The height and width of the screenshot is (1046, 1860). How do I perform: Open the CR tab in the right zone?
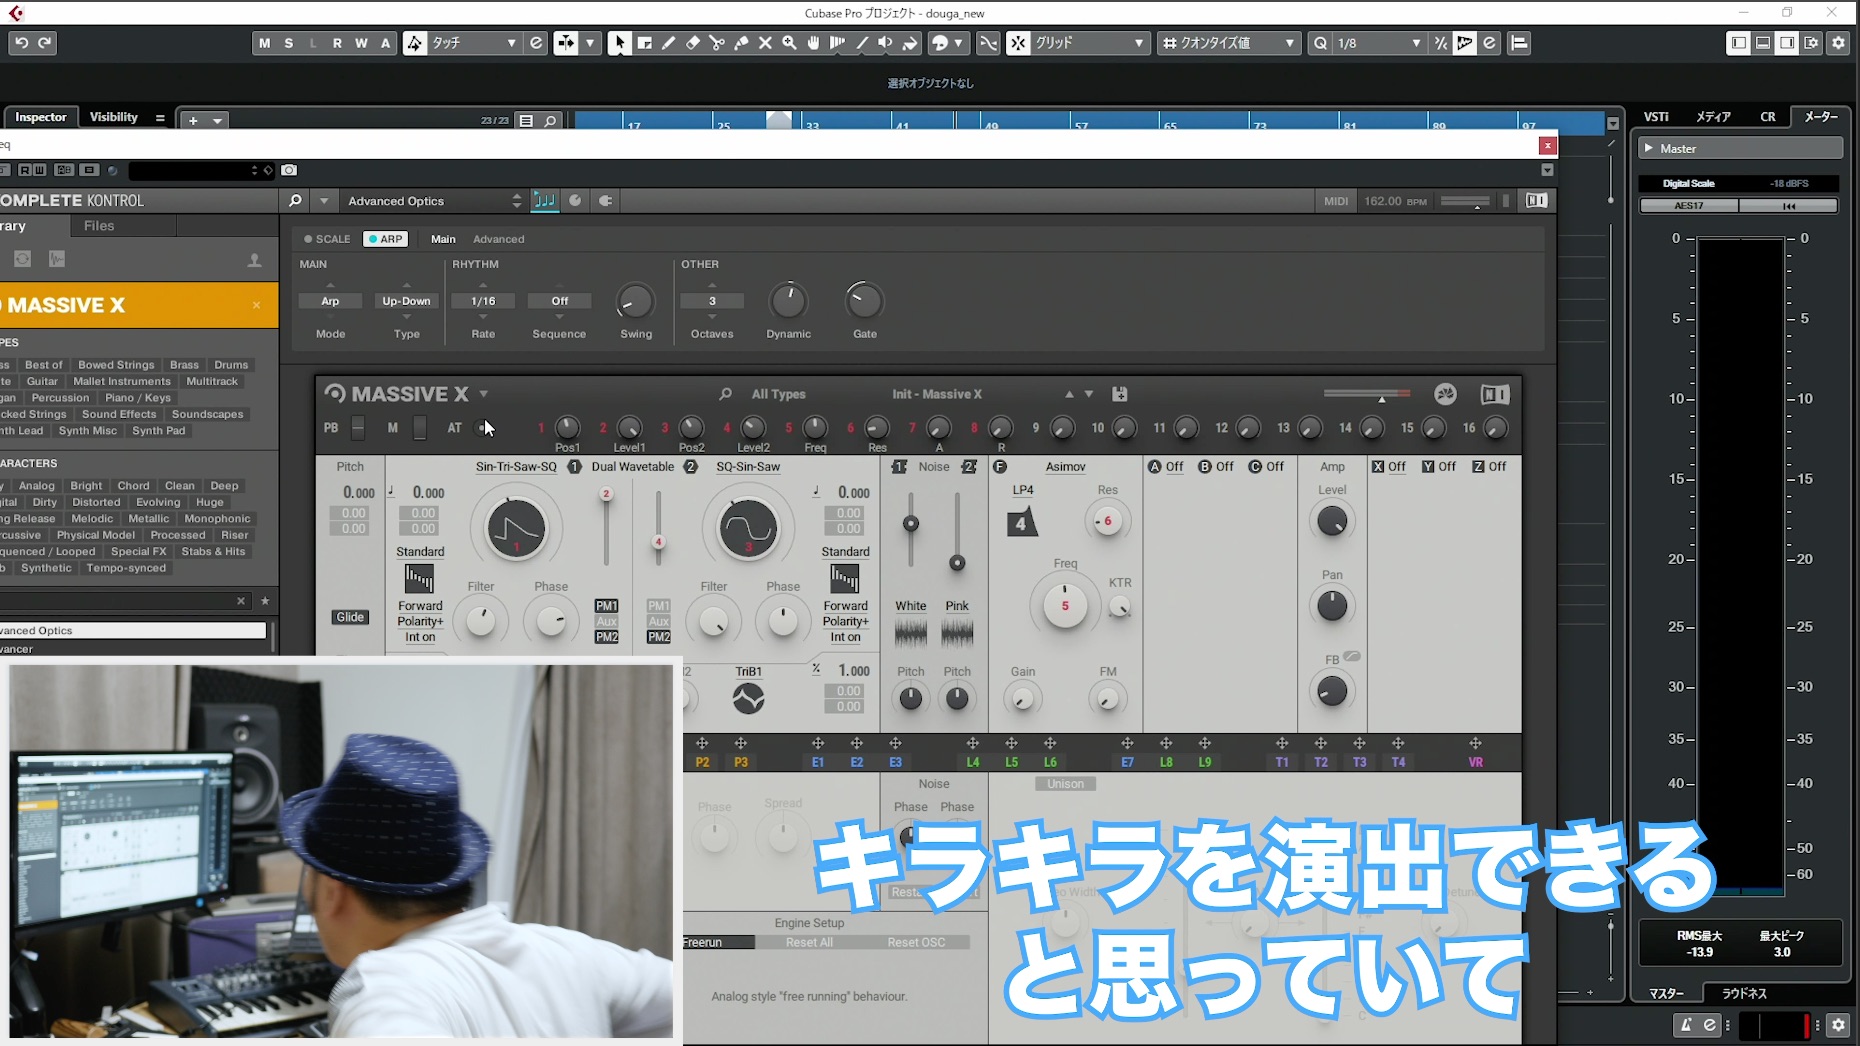(x=1768, y=117)
